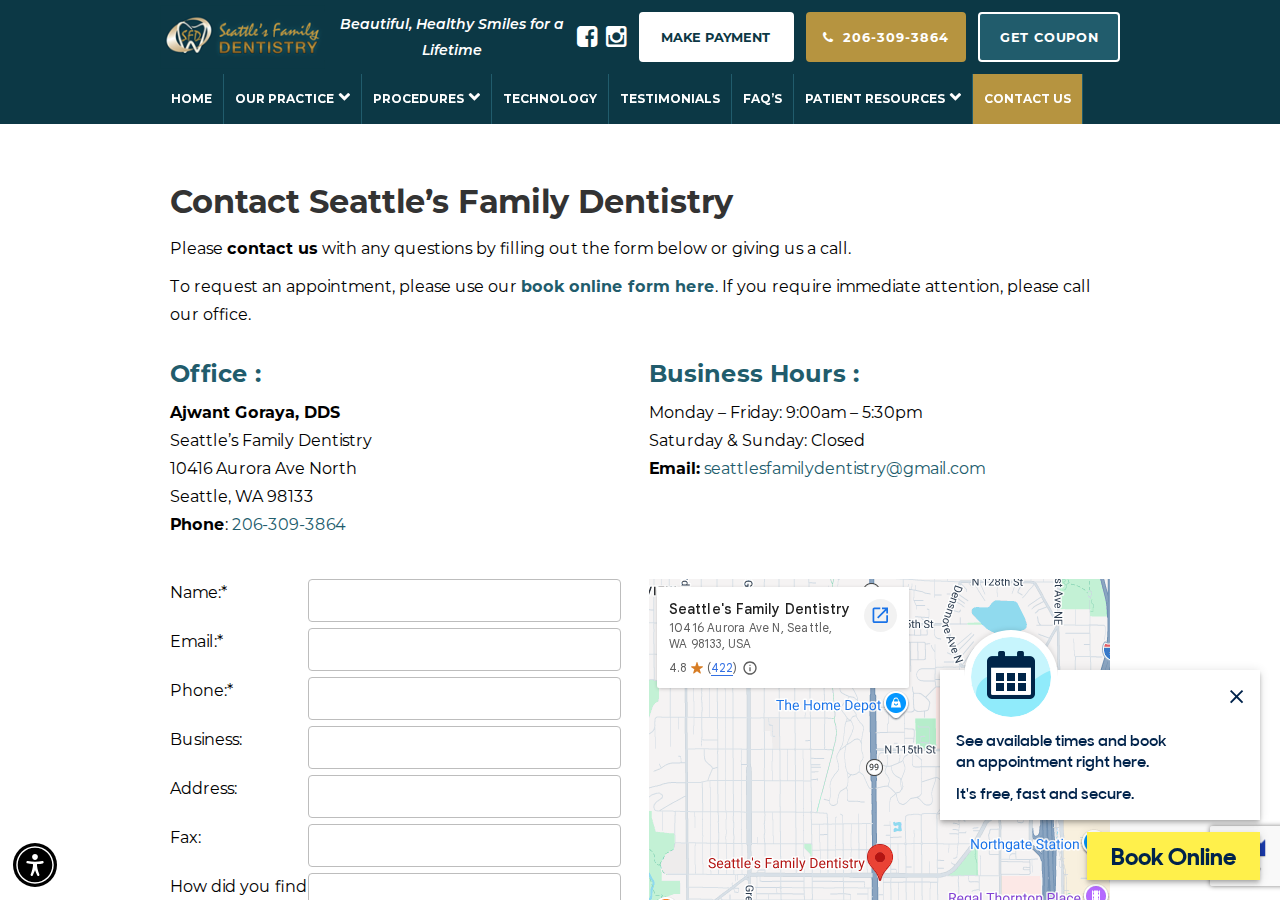Call 206-309-3864 from header button
The image size is (1280, 900).
886,37
